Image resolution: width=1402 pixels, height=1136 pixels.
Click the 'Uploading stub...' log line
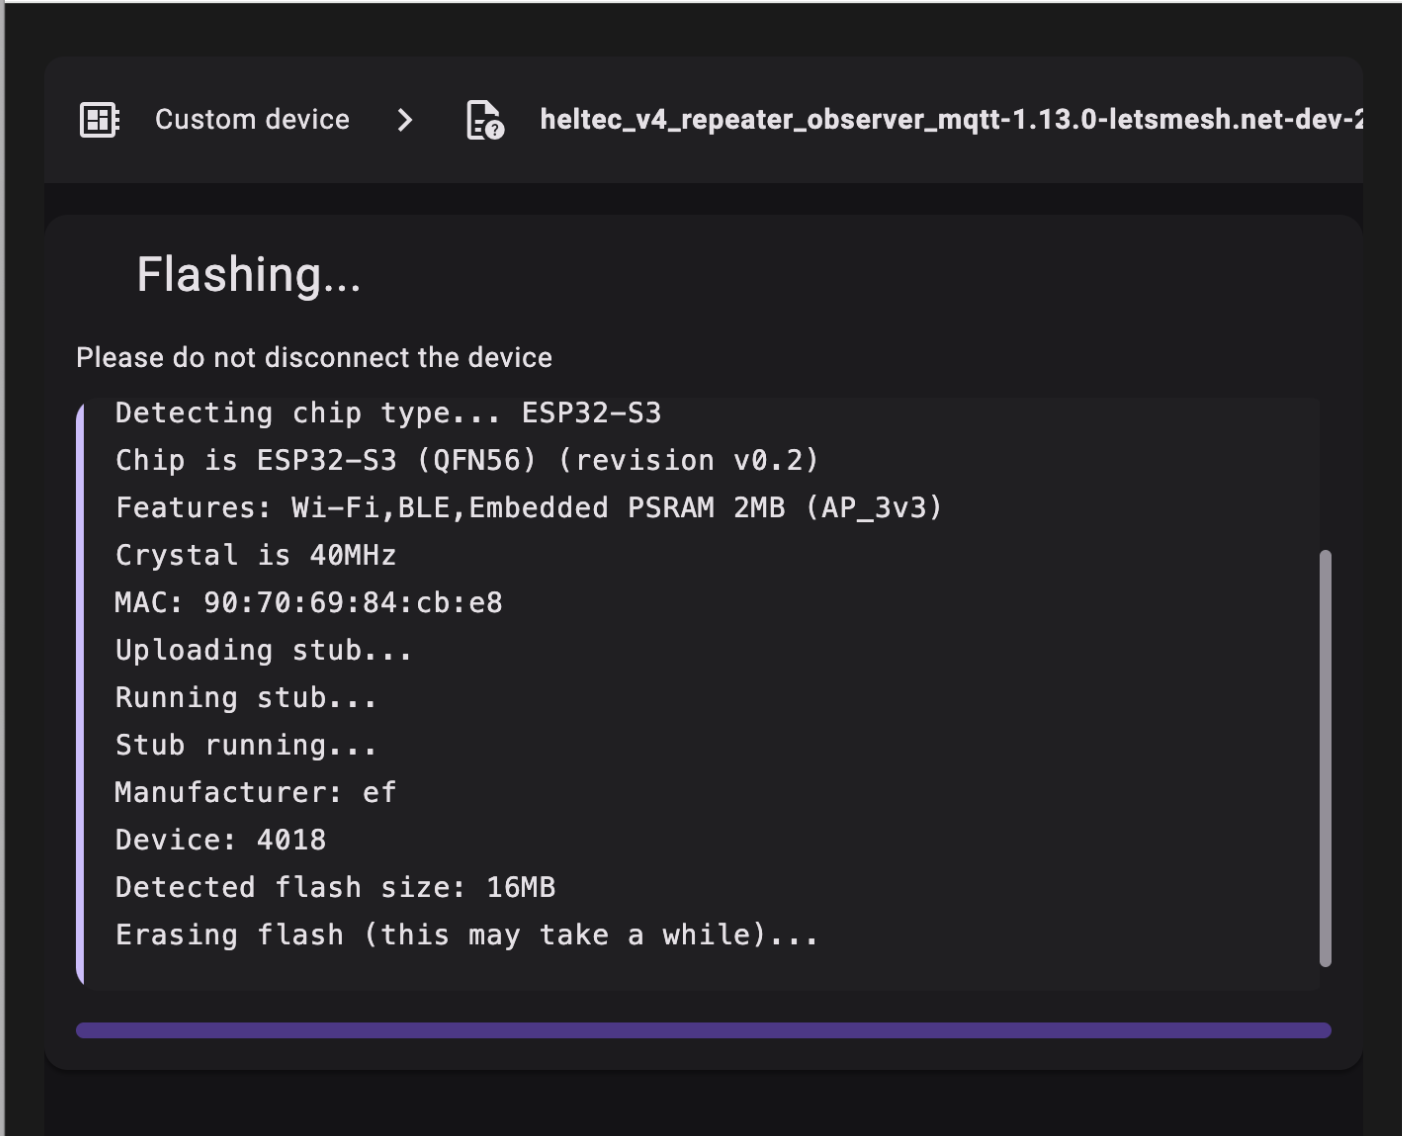click(x=263, y=651)
